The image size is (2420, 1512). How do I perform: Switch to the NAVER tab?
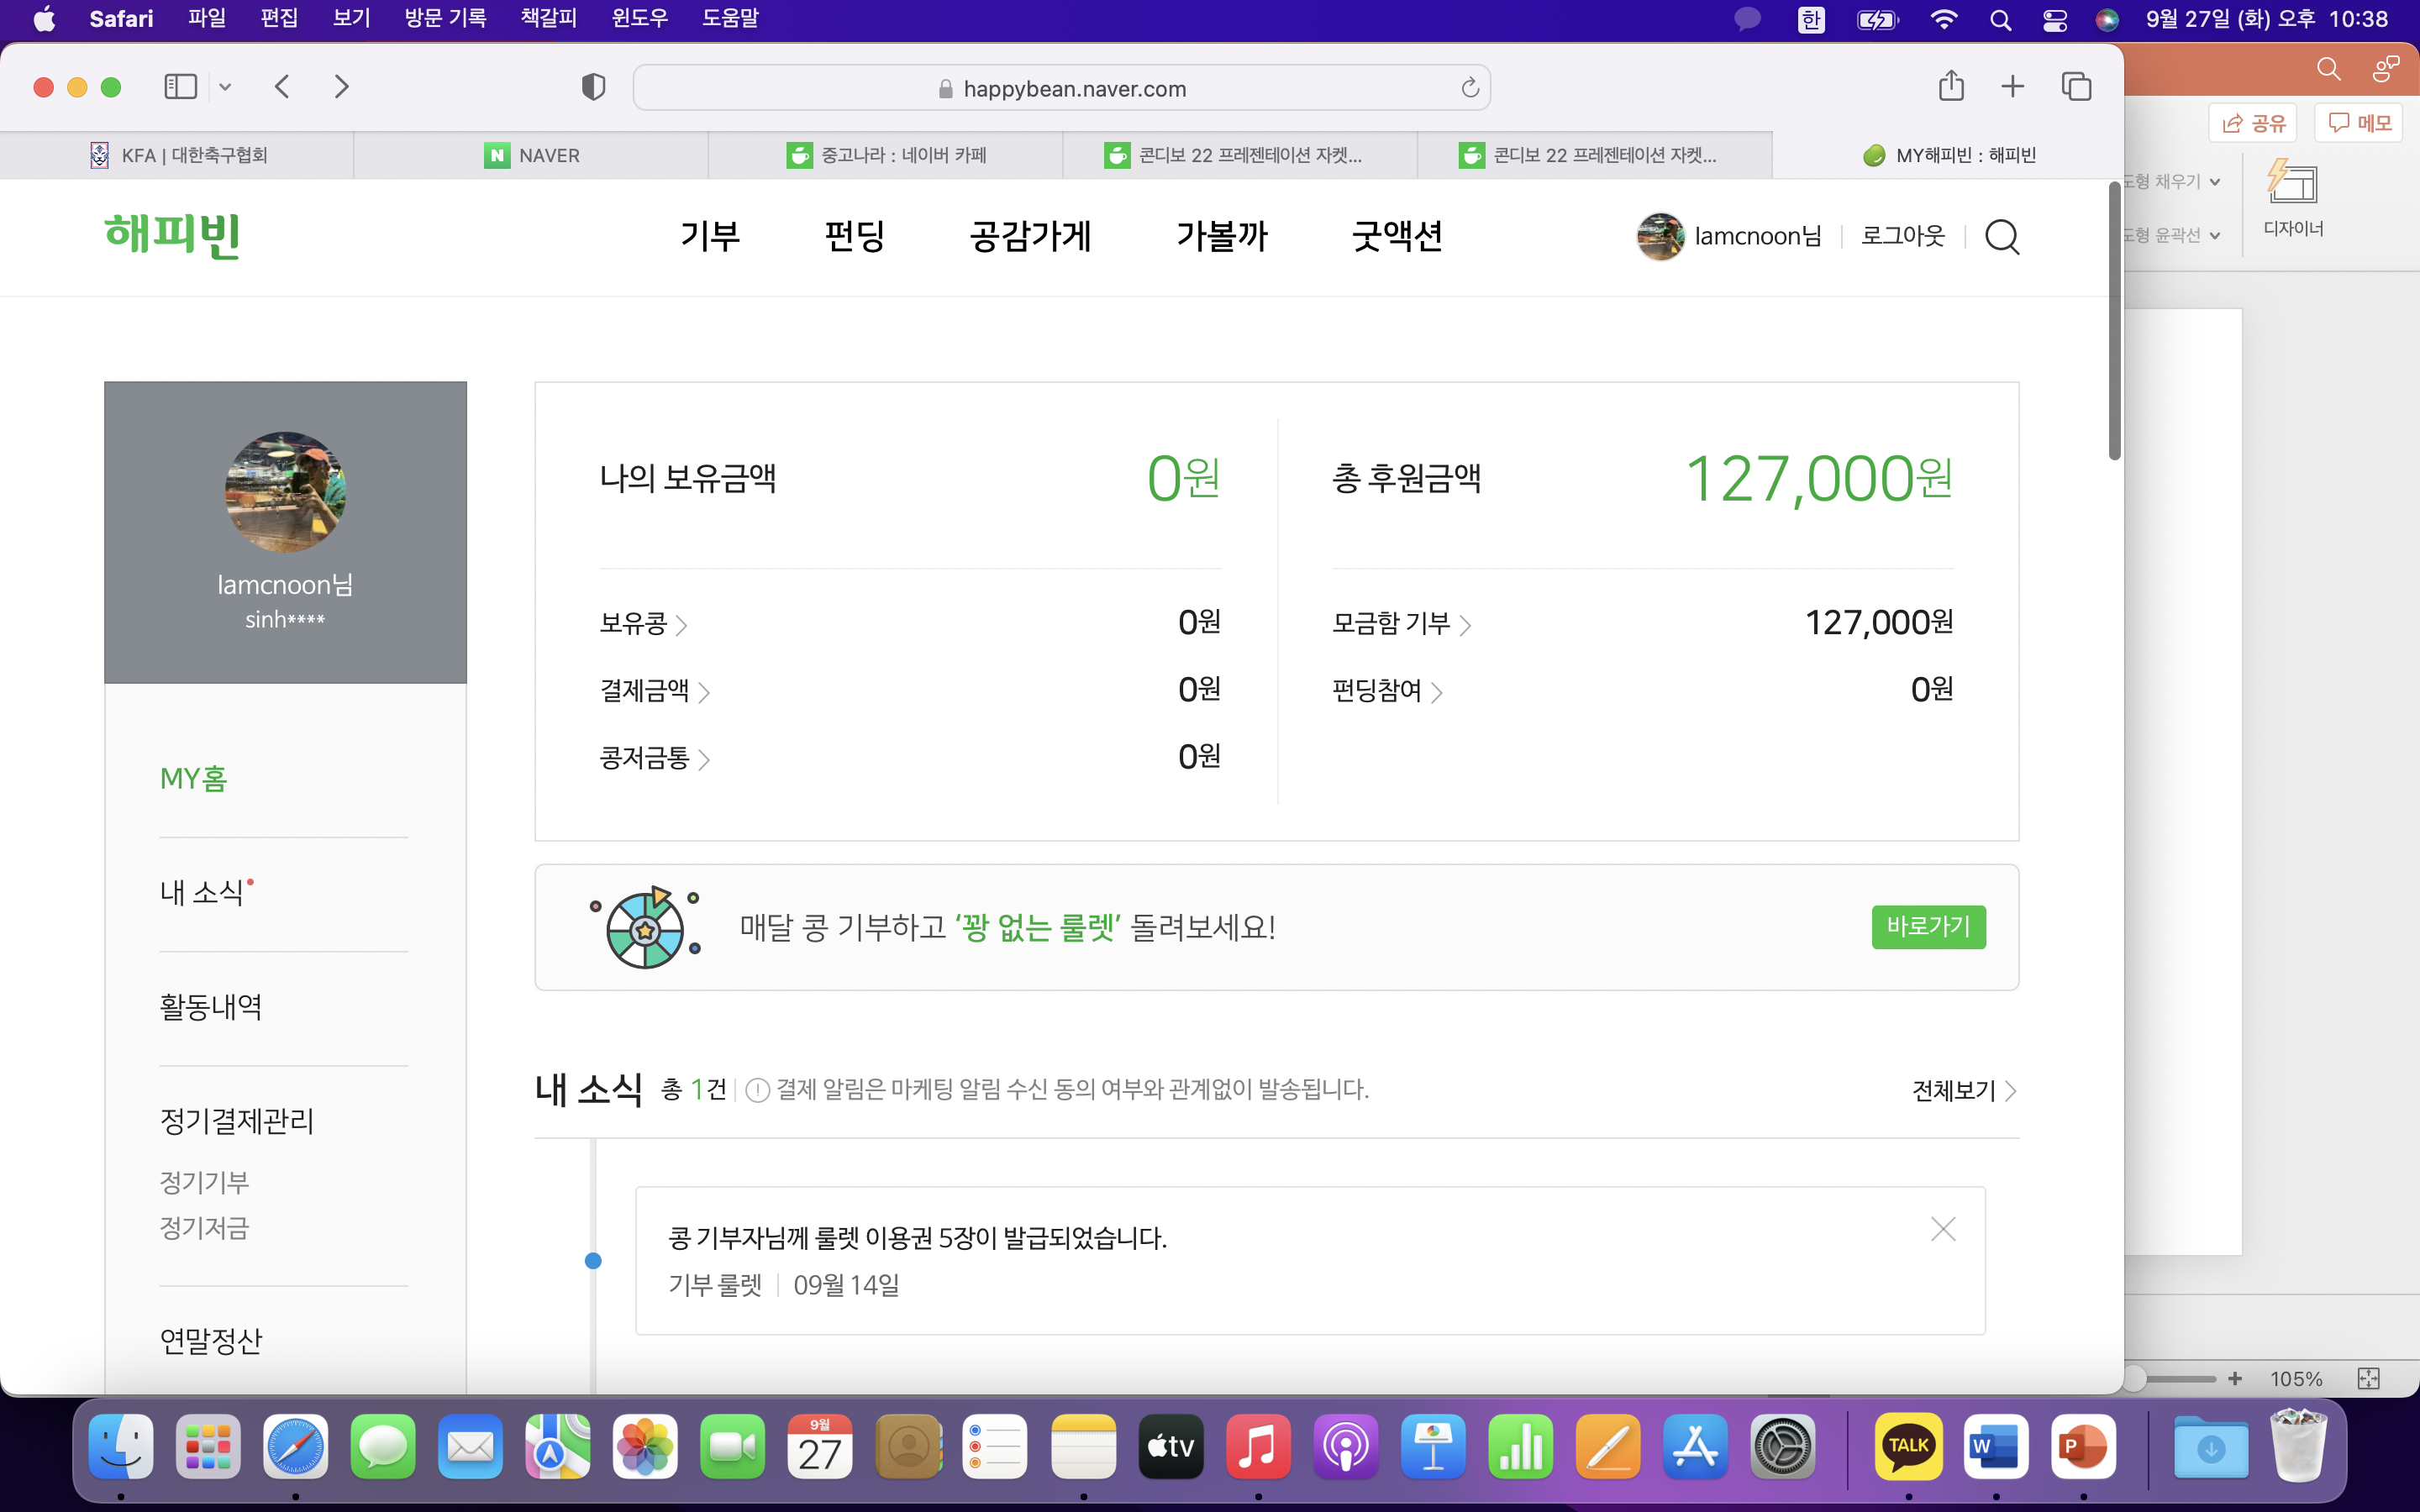(x=531, y=155)
